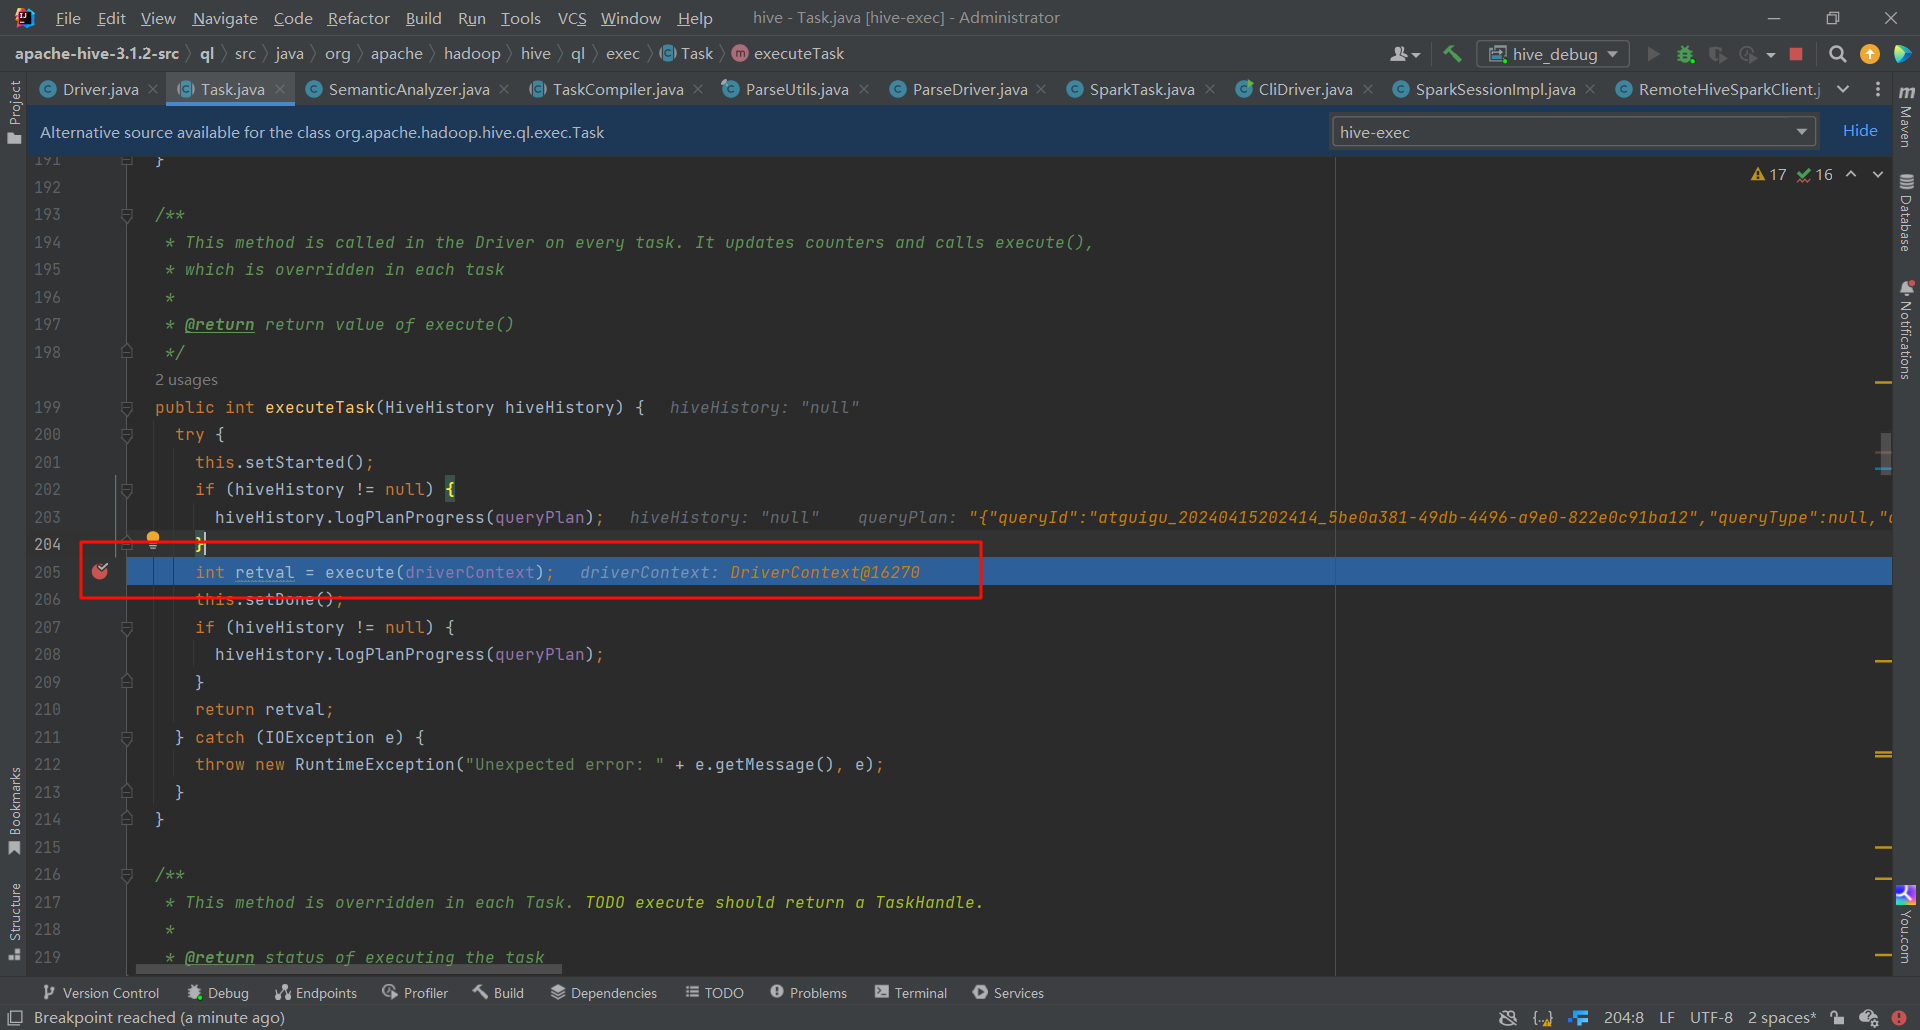
Task: Open the IDE diagnostics cloud settings icon
Action: coord(1868,1018)
